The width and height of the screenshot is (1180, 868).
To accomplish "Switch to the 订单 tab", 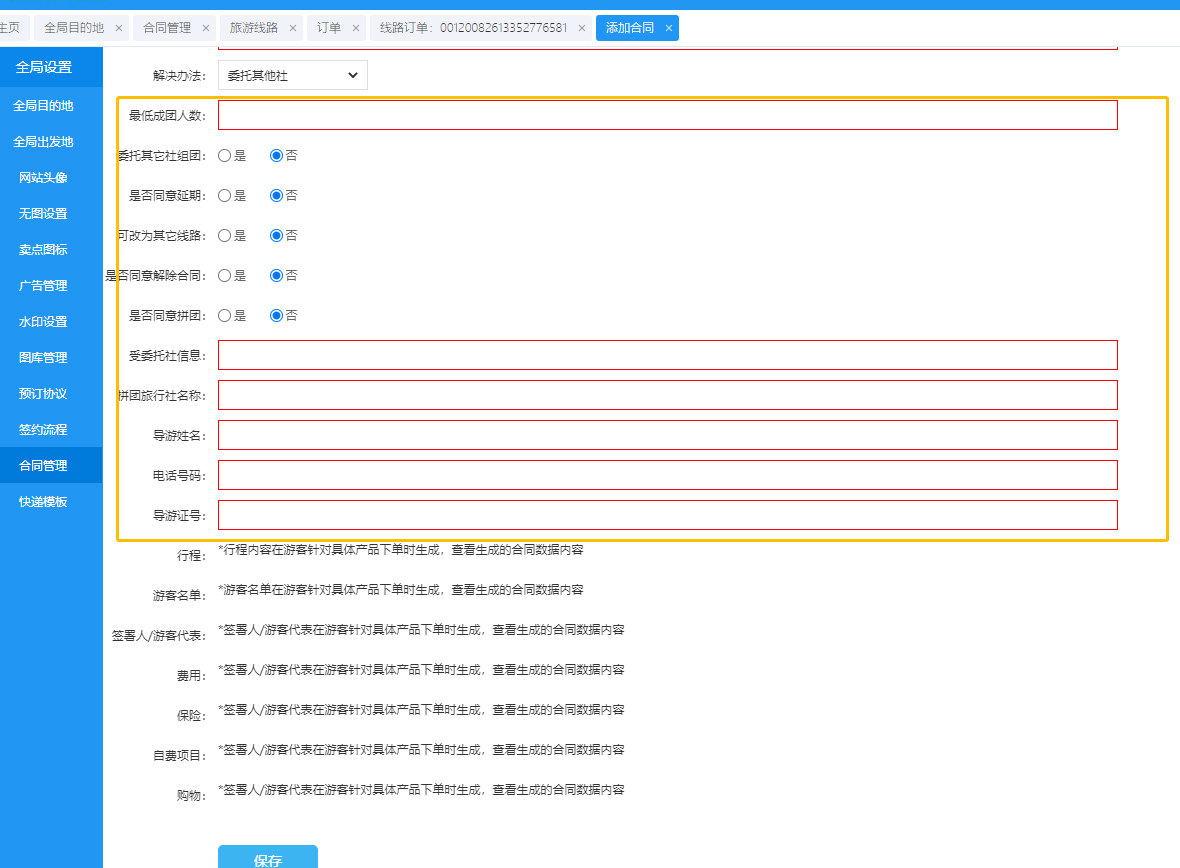I will pyautogui.click(x=329, y=28).
